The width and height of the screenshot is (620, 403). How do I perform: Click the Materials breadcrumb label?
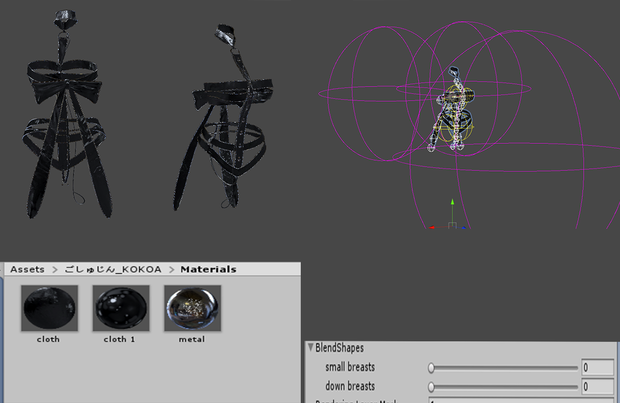coord(208,269)
